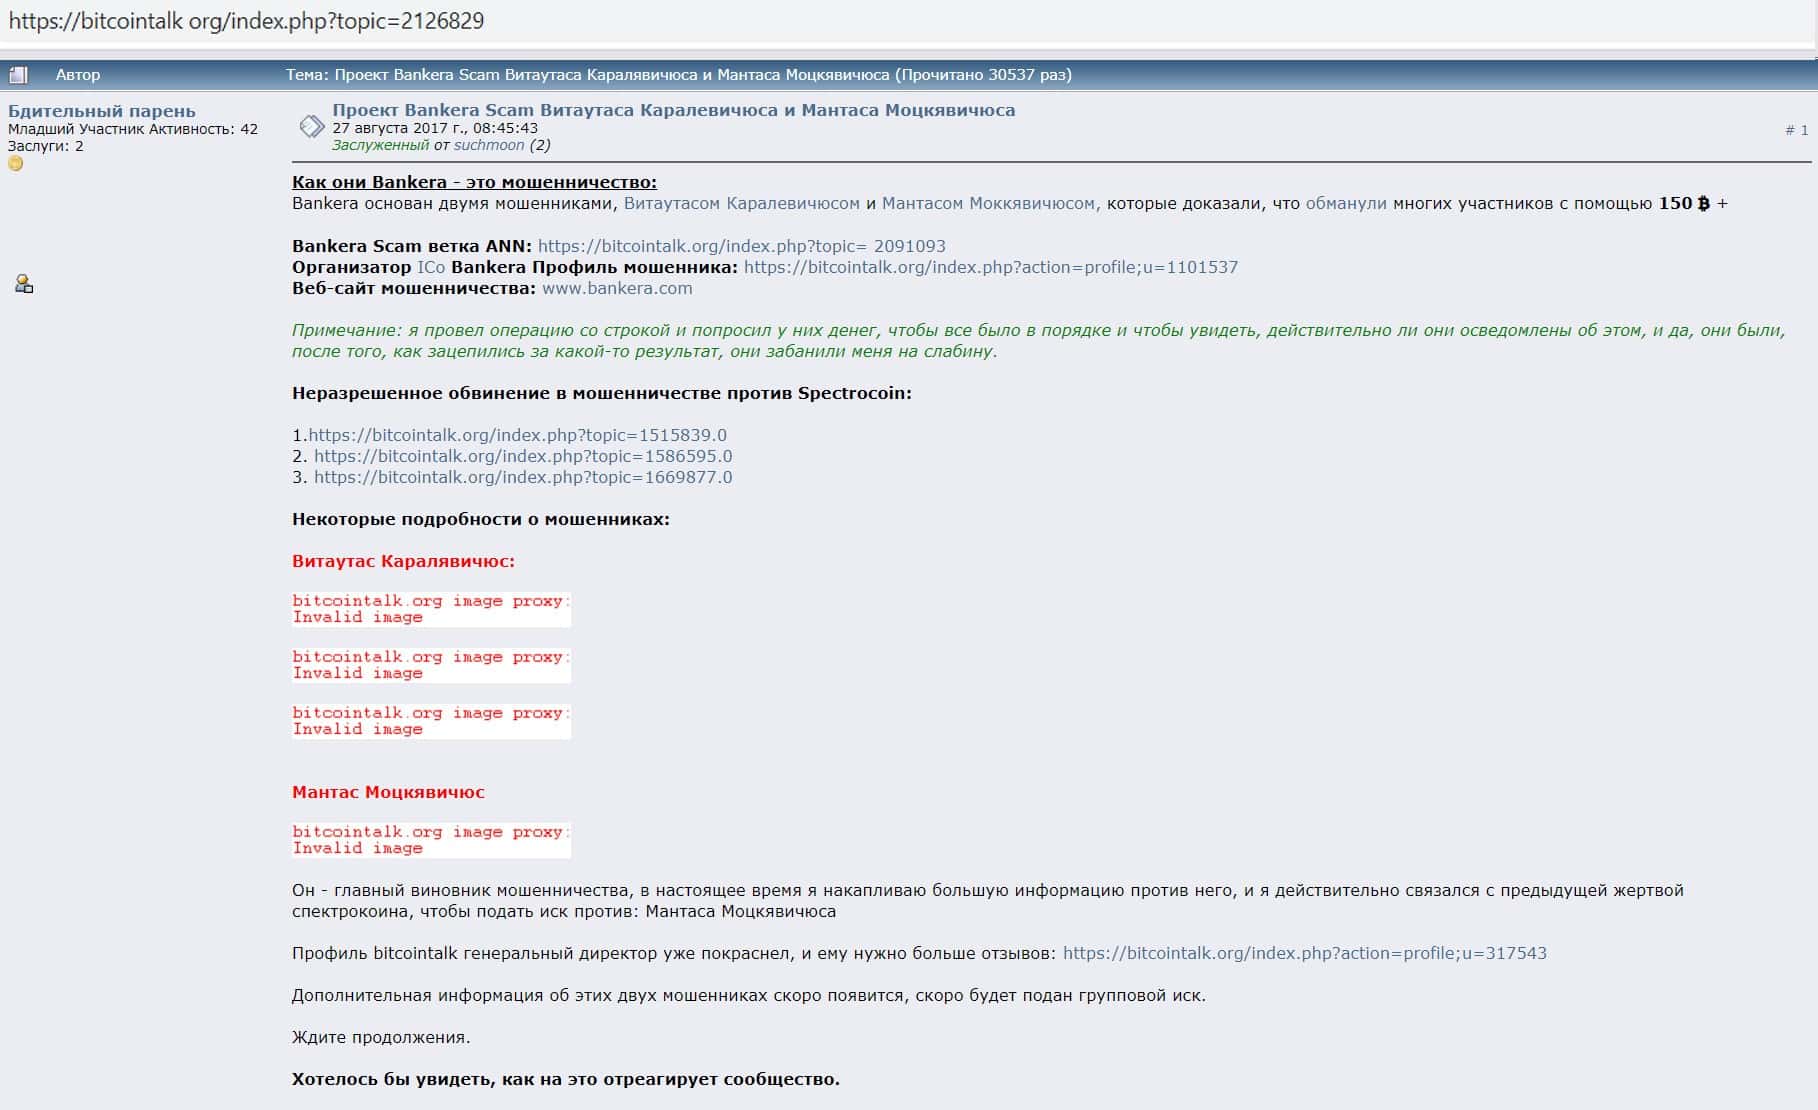Focus the browser address bar URL
1818x1110 pixels.
click(x=246, y=21)
